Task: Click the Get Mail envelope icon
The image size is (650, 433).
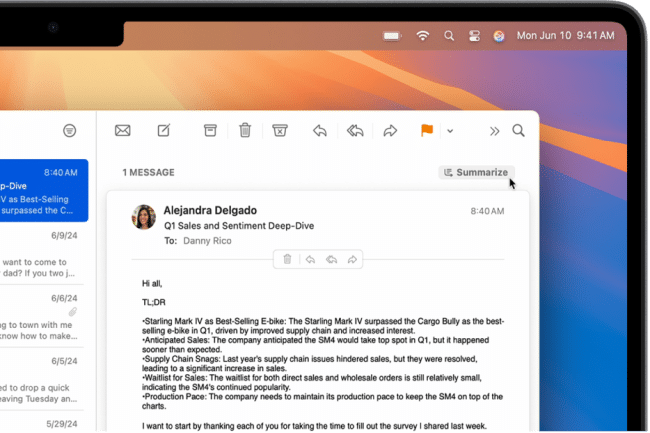Action: tap(123, 131)
